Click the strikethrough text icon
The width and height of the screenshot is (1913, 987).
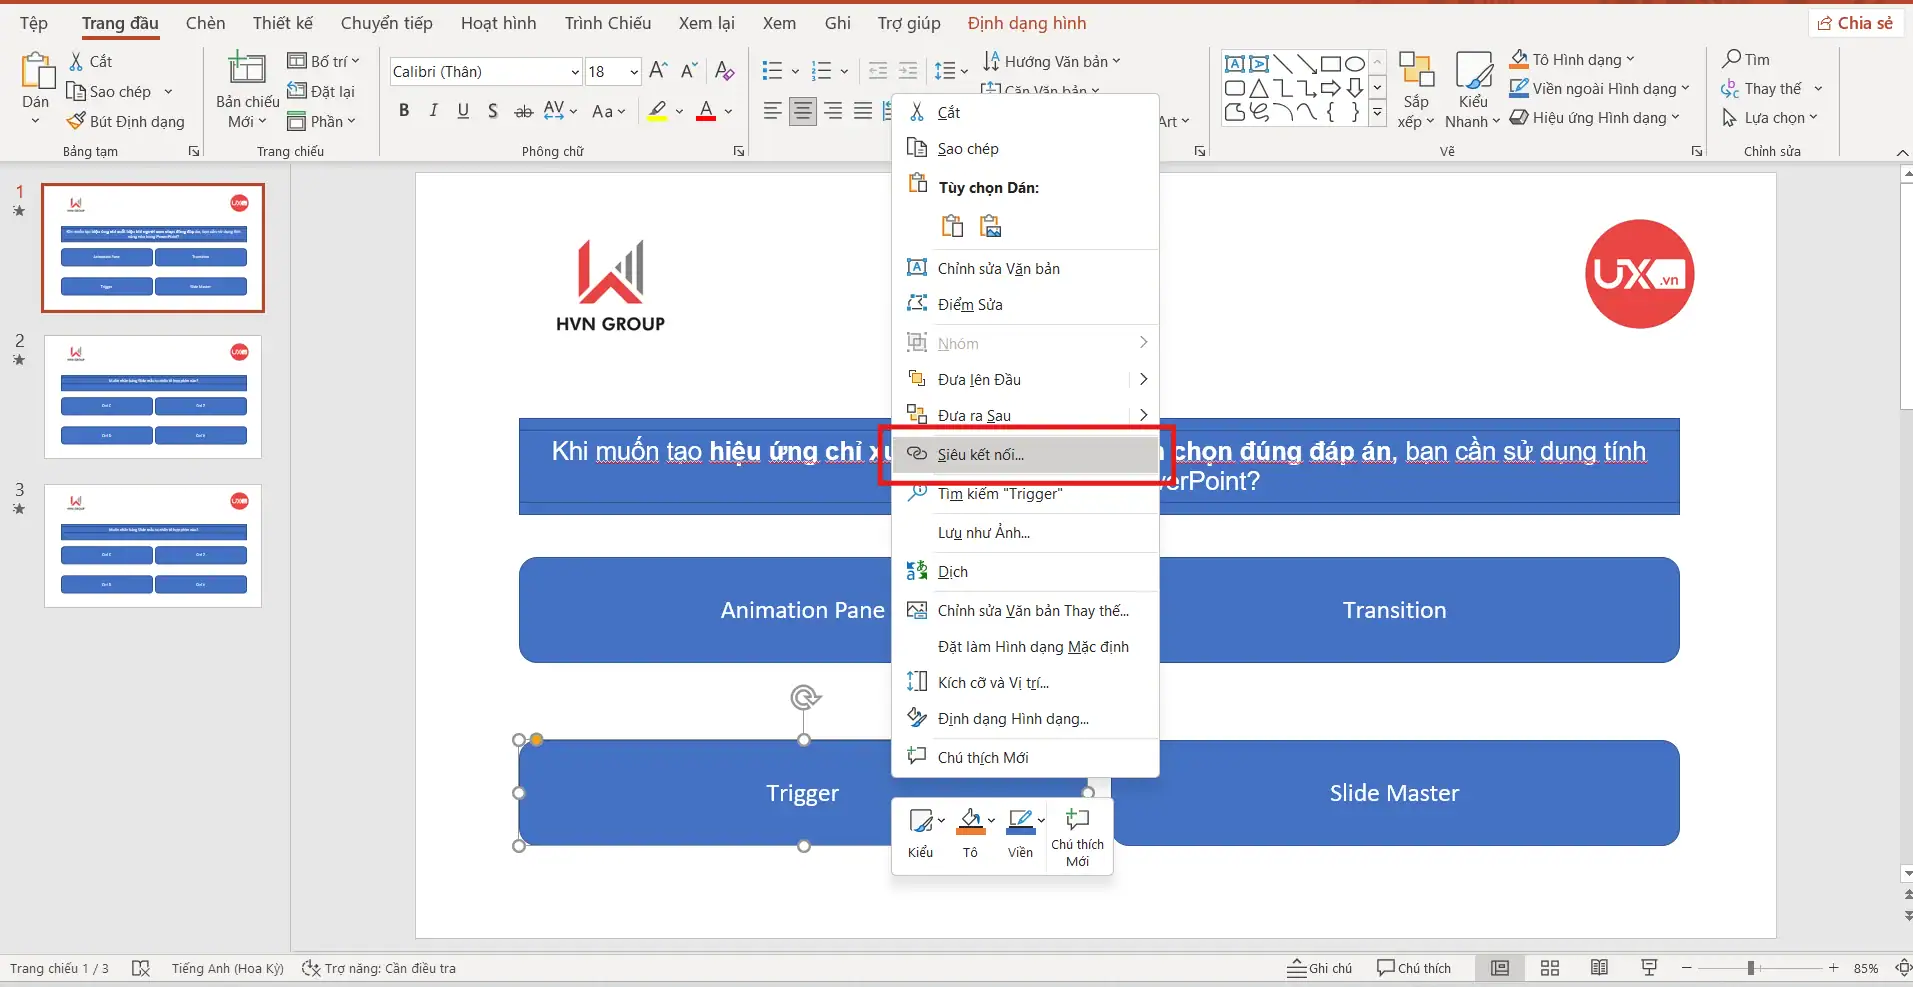point(523,111)
